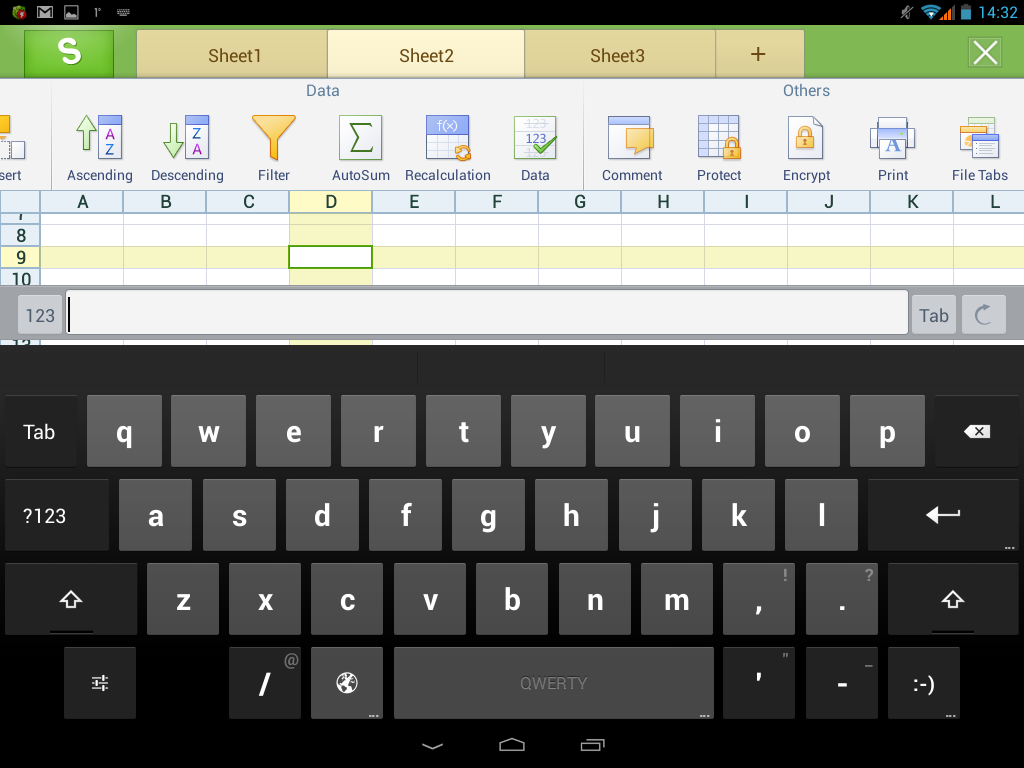Open the Protect sheet option
This screenshot has height=768, width=1024.
(x=719, y=148)
